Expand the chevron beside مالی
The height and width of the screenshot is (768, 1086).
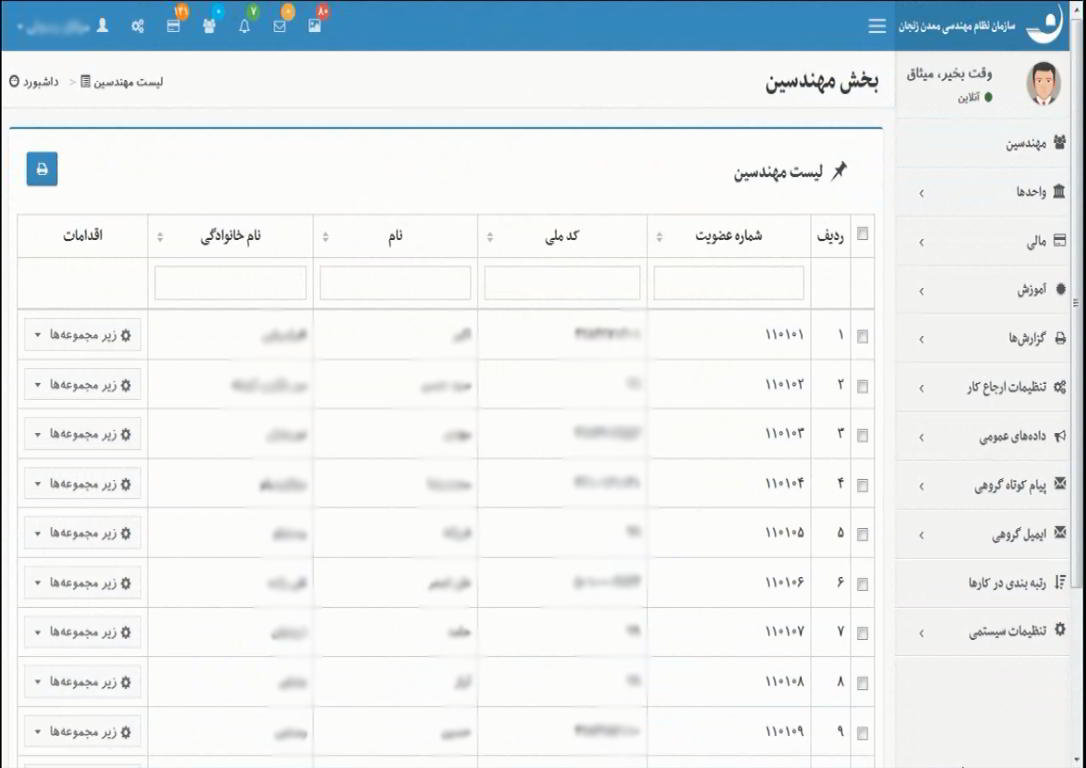tap(921, 242)
